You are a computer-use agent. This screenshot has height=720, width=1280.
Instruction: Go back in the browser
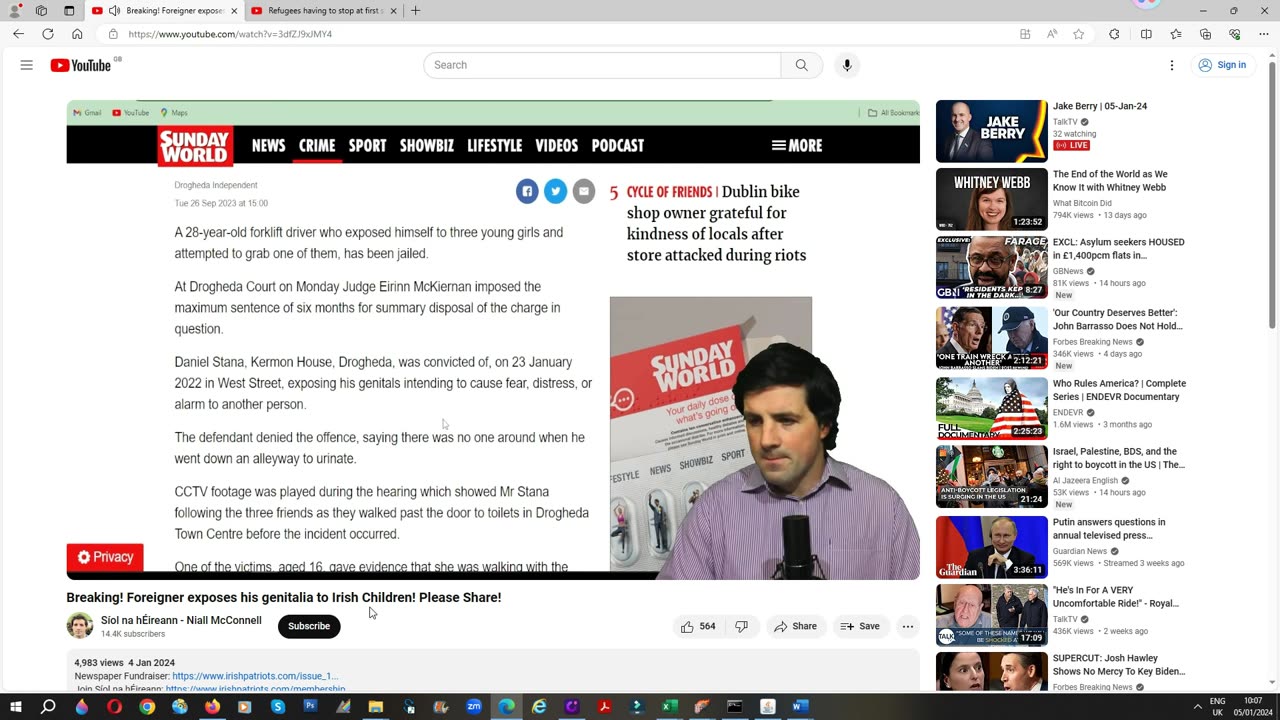(x=18, y=34)
